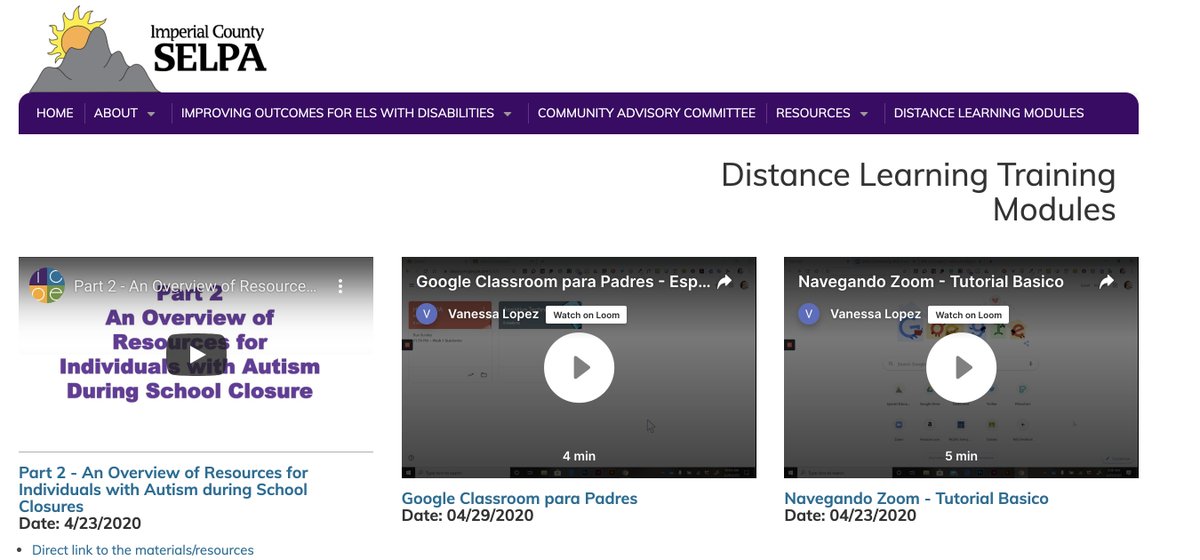Play the Google Classroom para Padres video
Screen dimensions: 1200x560
pyautogui.click(x=579, y=368)
